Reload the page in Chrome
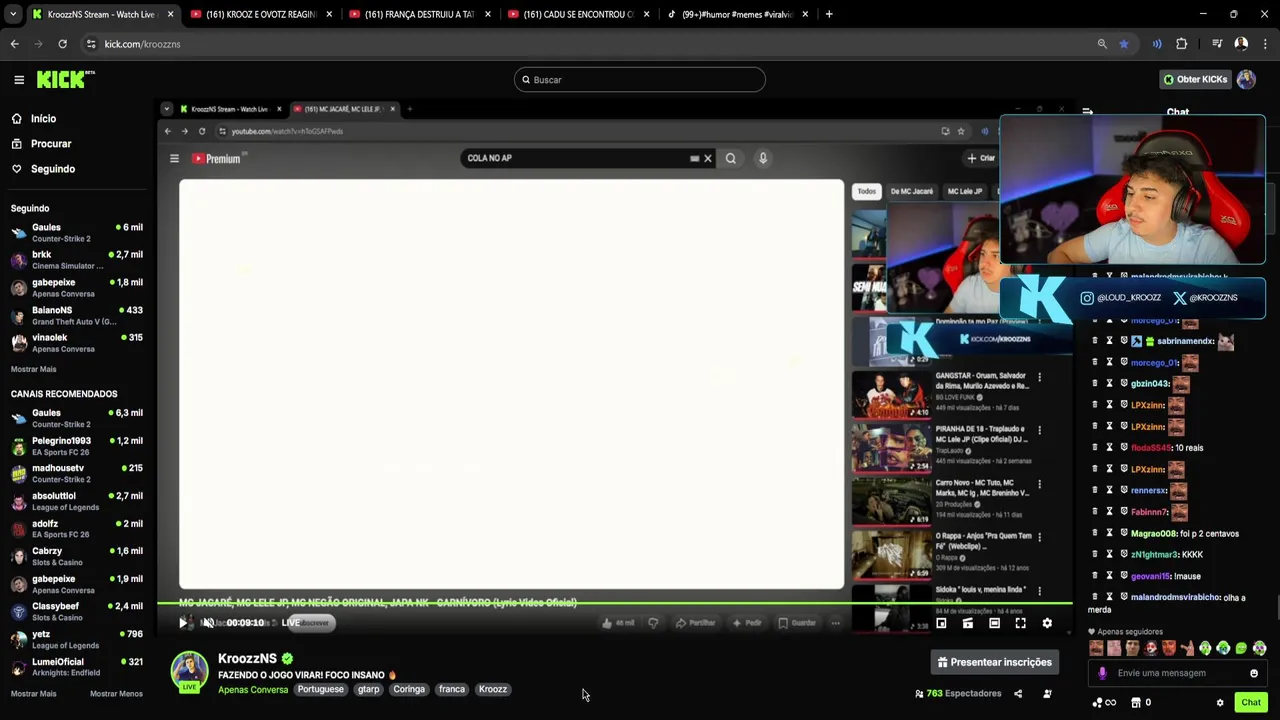Image resolution: width=1280 pixels, height=720 pixels. [62, 44]
